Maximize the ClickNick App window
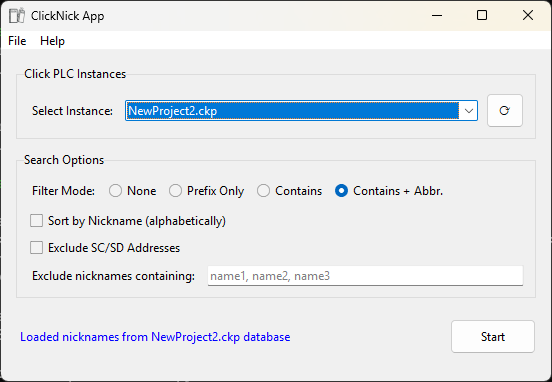The image size is (552, 382). [x=482, y=15]
